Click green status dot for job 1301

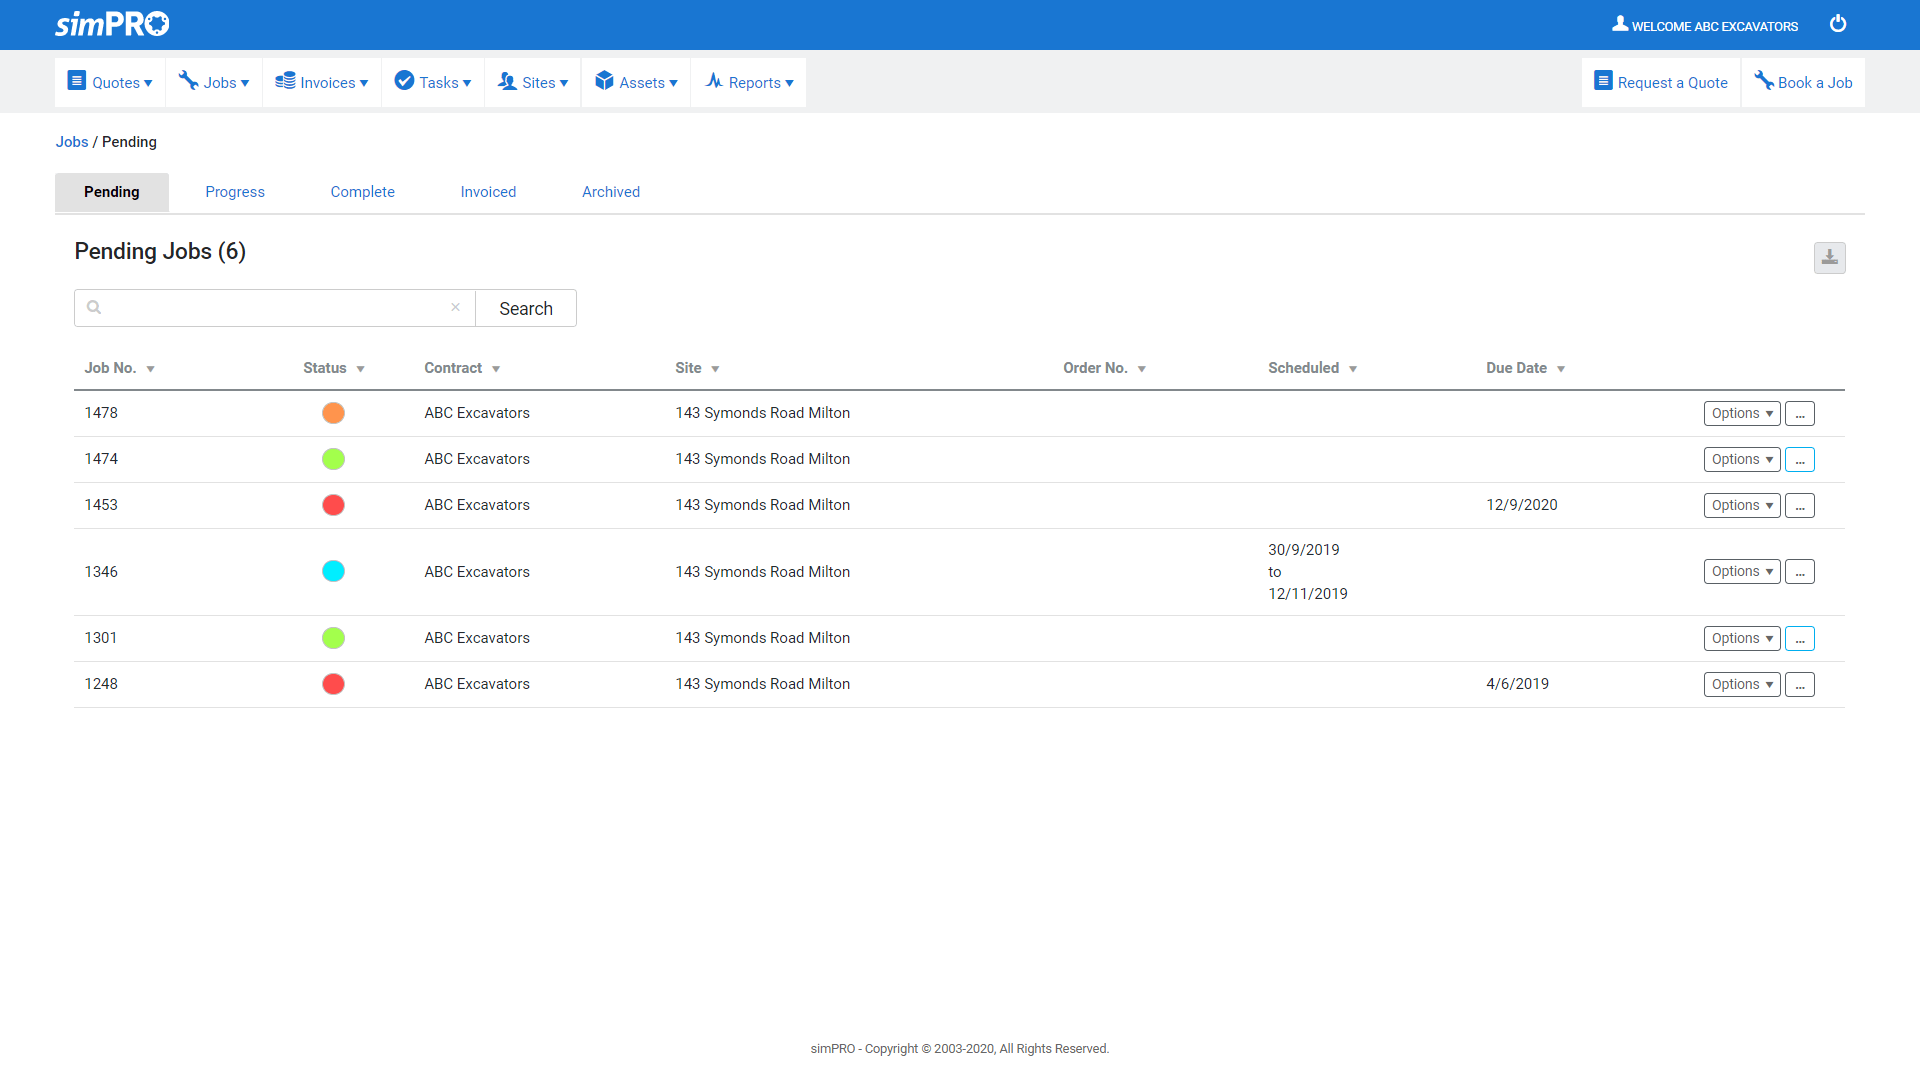(333, 638)
